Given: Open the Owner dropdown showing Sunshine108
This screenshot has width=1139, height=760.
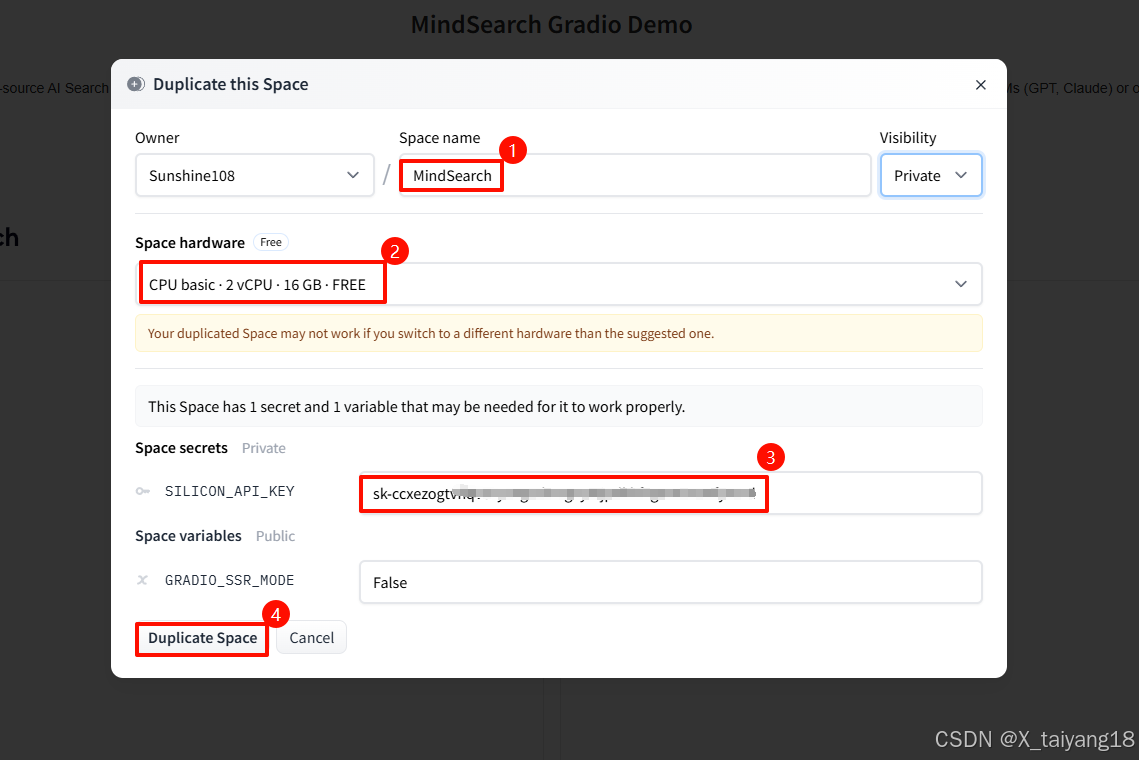Looking at the screenshot, I should click(254, 175).
